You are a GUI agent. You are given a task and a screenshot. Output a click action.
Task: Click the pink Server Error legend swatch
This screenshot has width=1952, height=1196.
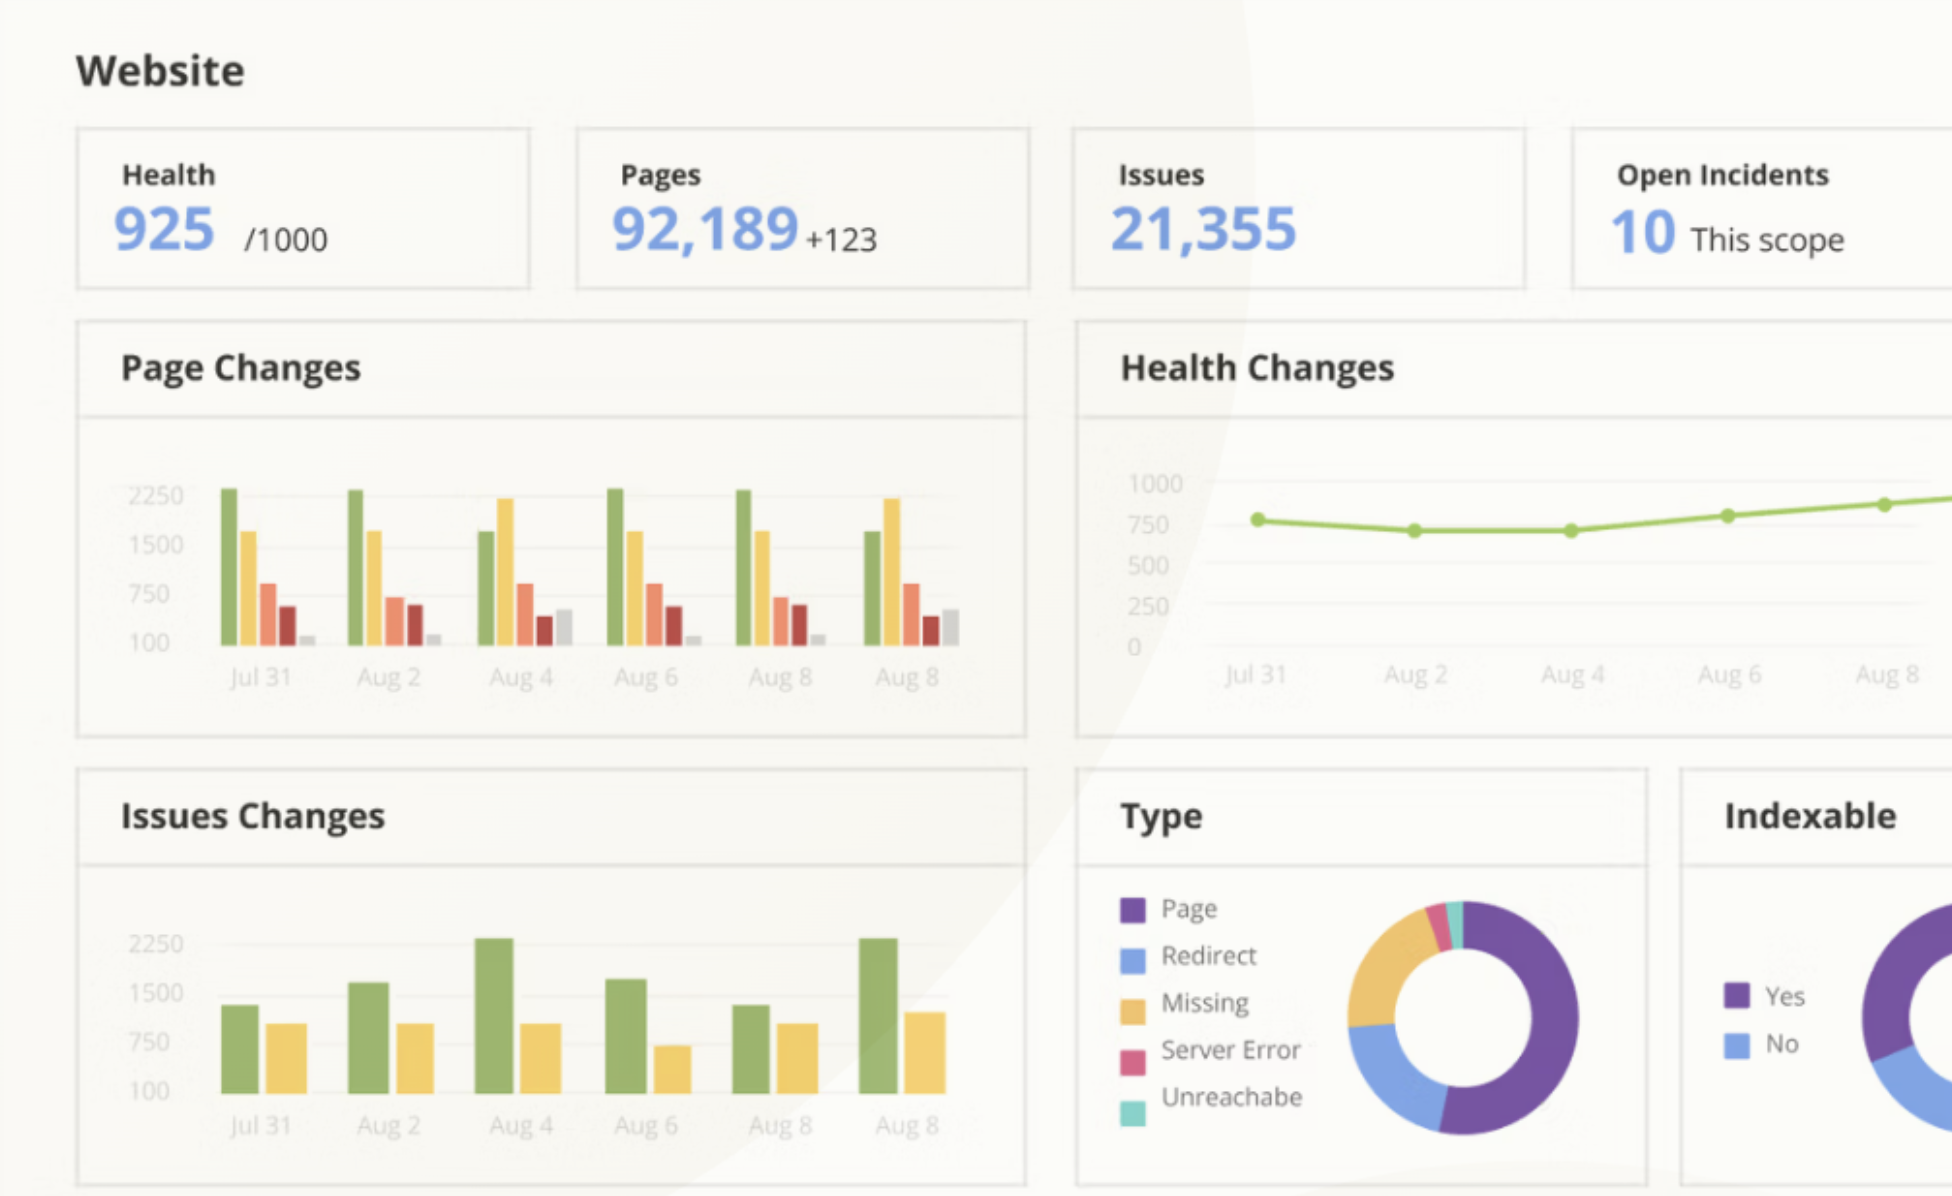point(1132,1061)
